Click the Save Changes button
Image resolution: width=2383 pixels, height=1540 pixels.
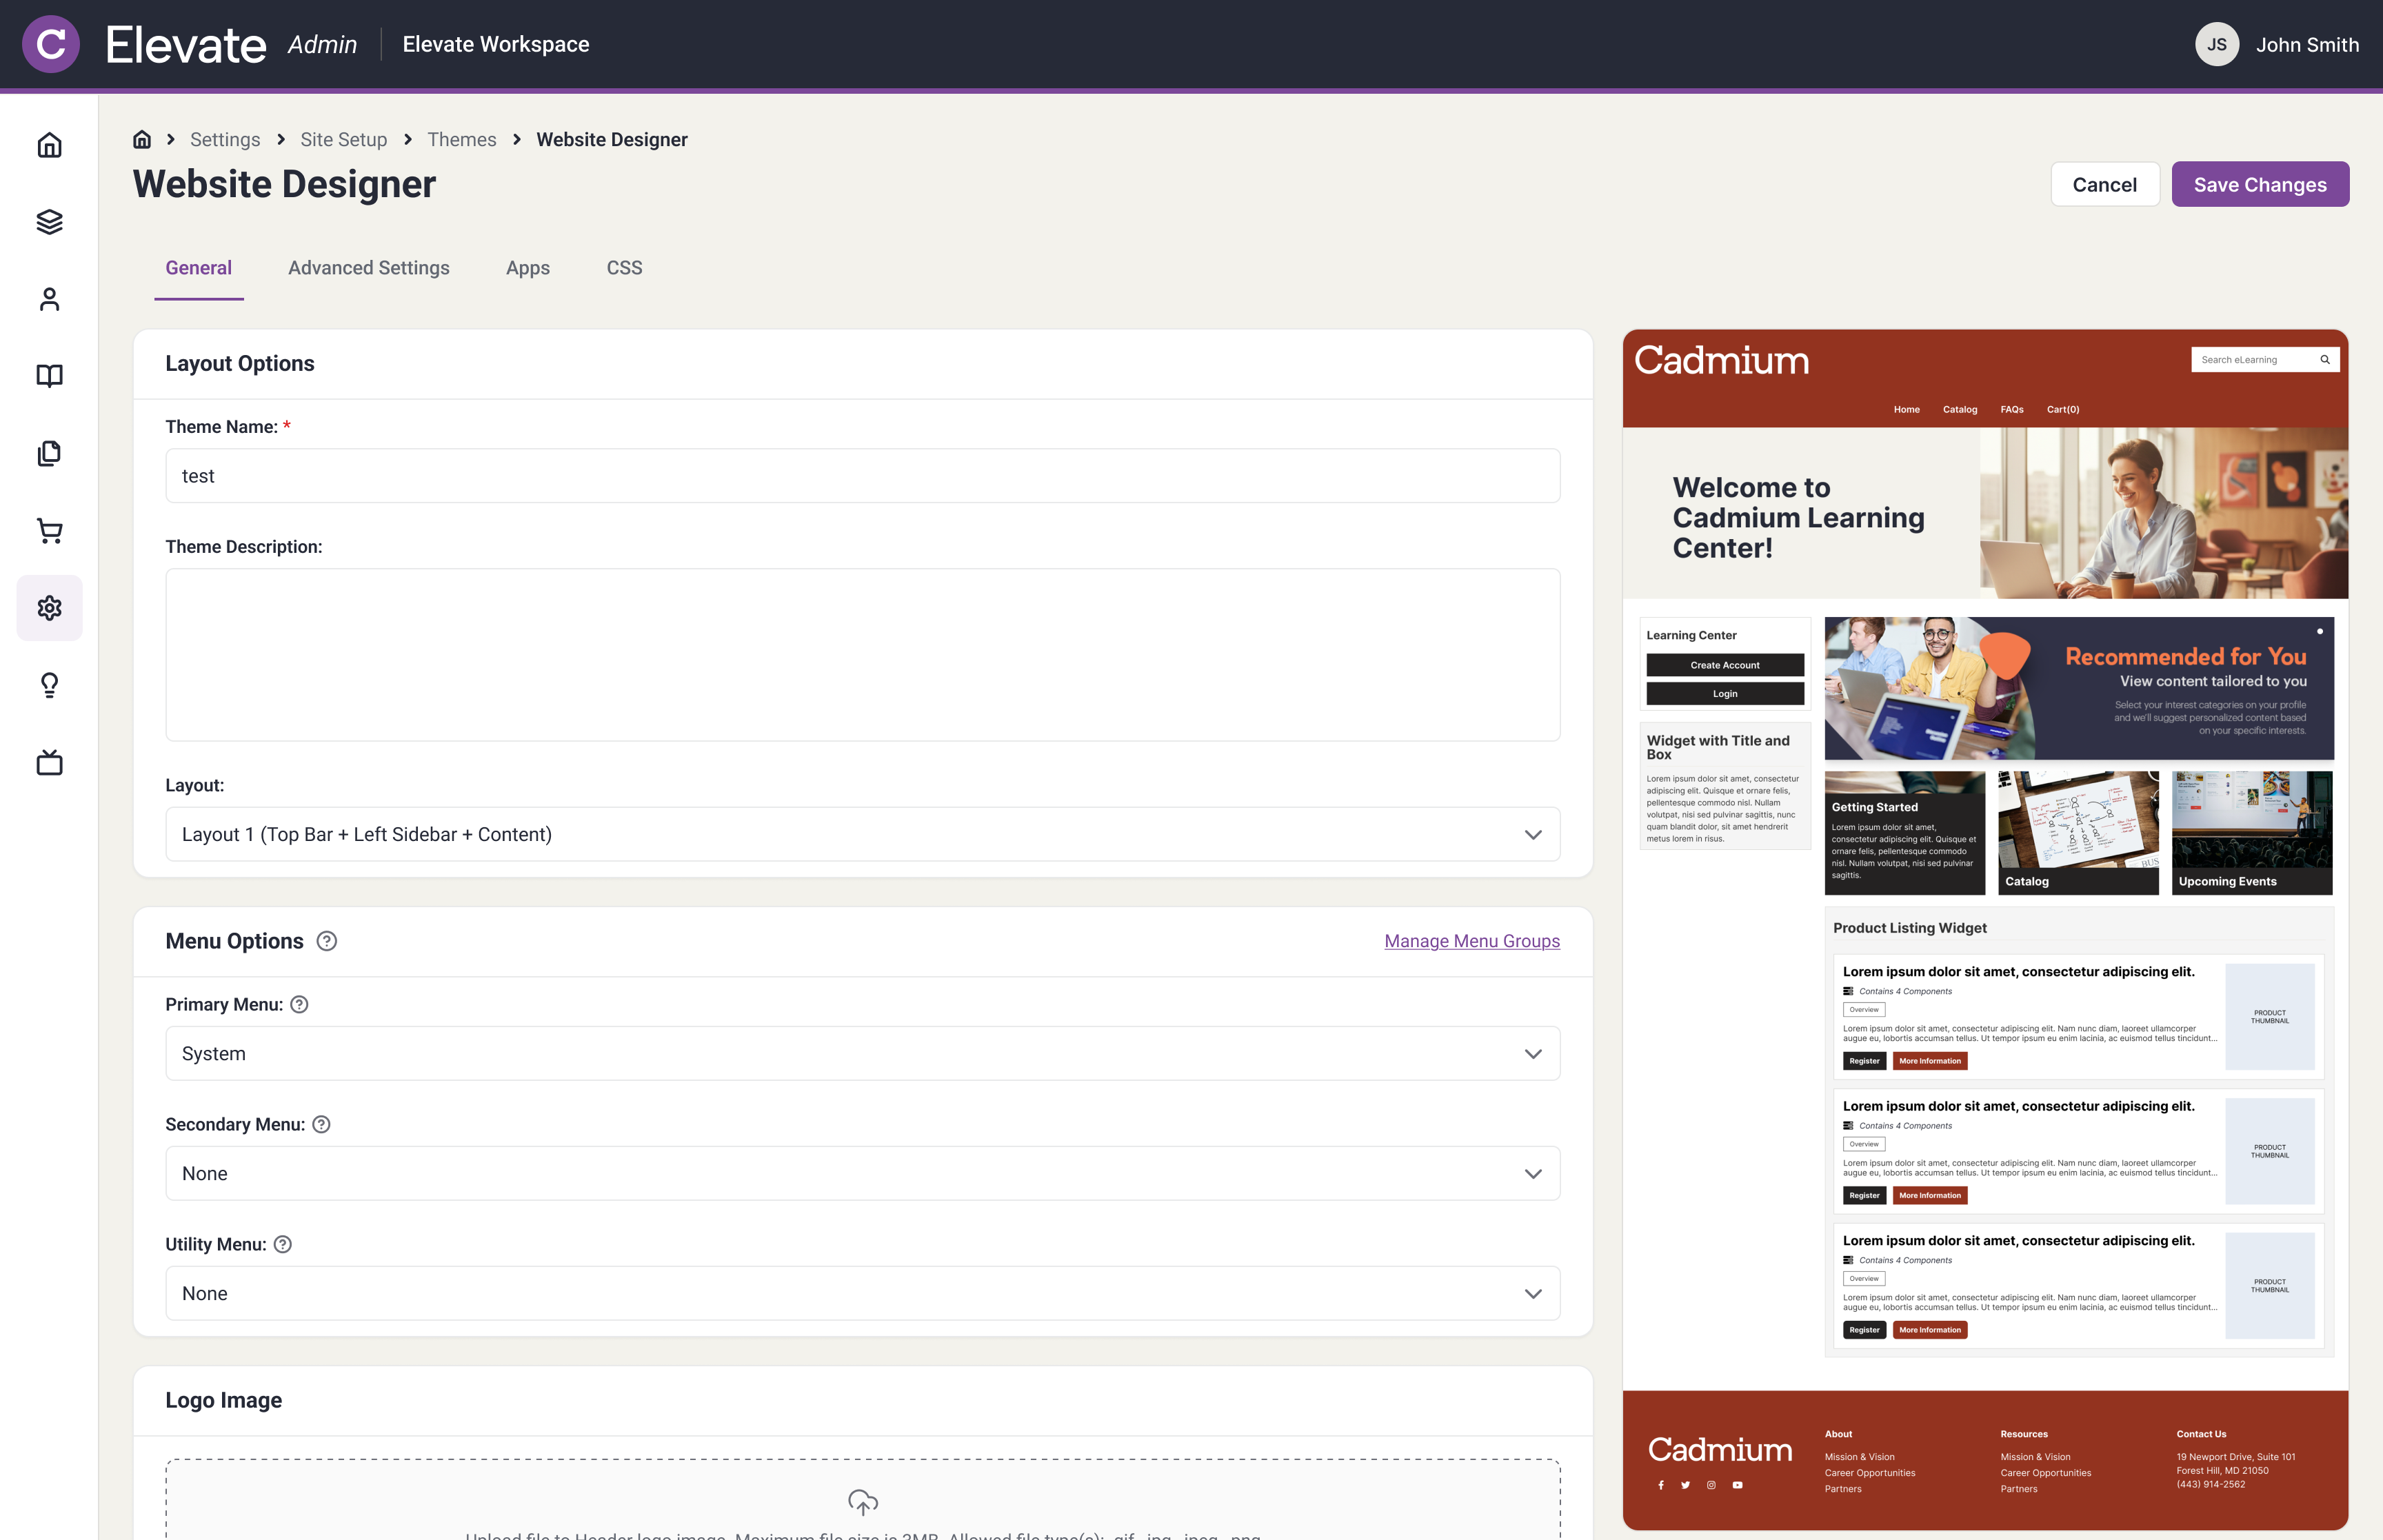pos(2260,184)
